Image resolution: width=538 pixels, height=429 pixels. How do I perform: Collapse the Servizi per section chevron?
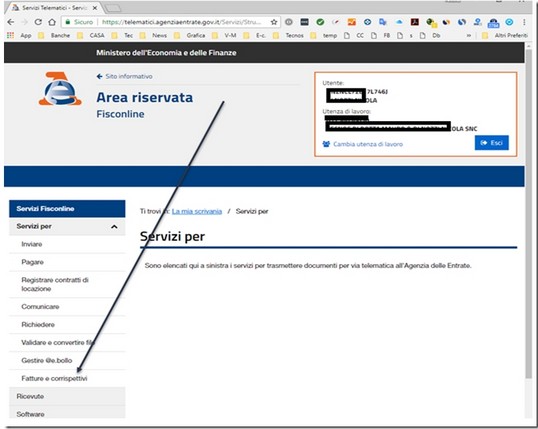coord(114,227)
